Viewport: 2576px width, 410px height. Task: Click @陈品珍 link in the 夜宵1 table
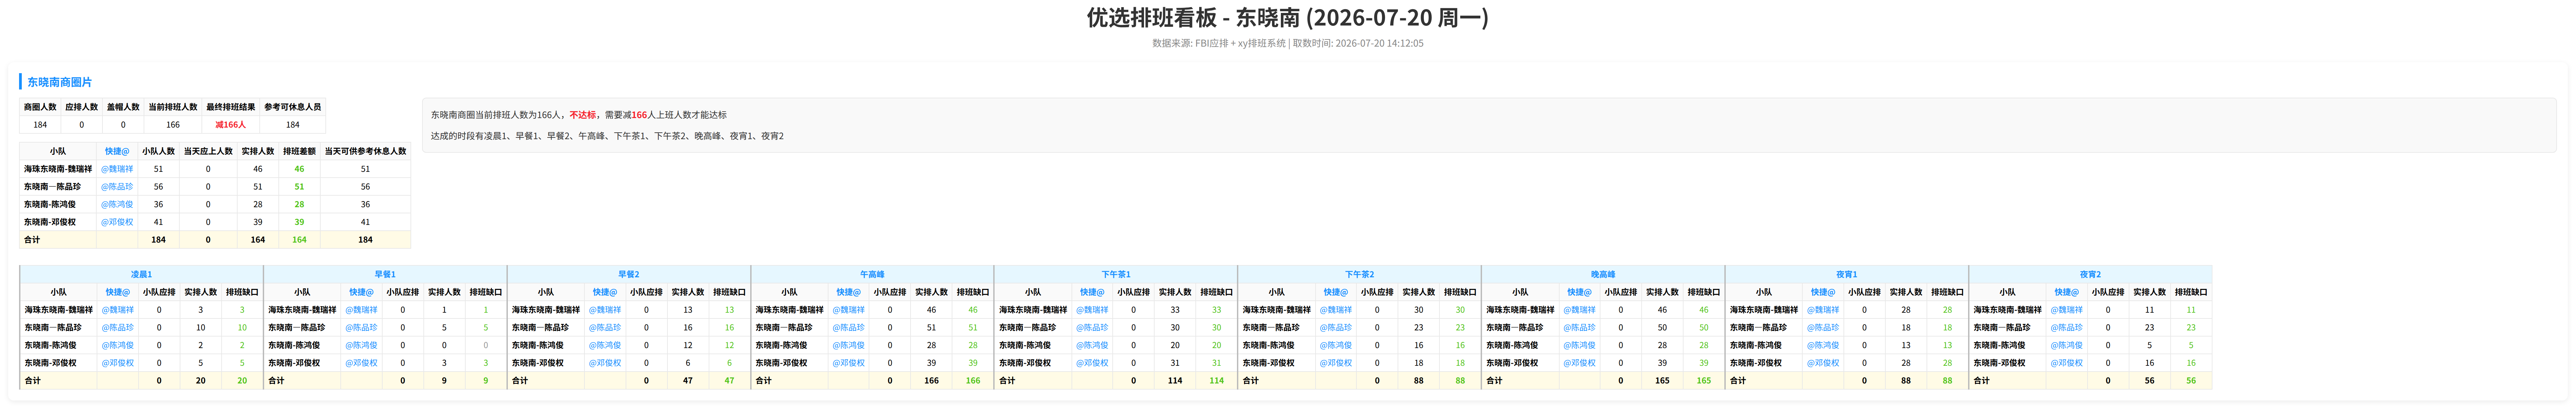[x=1823, y=328]
